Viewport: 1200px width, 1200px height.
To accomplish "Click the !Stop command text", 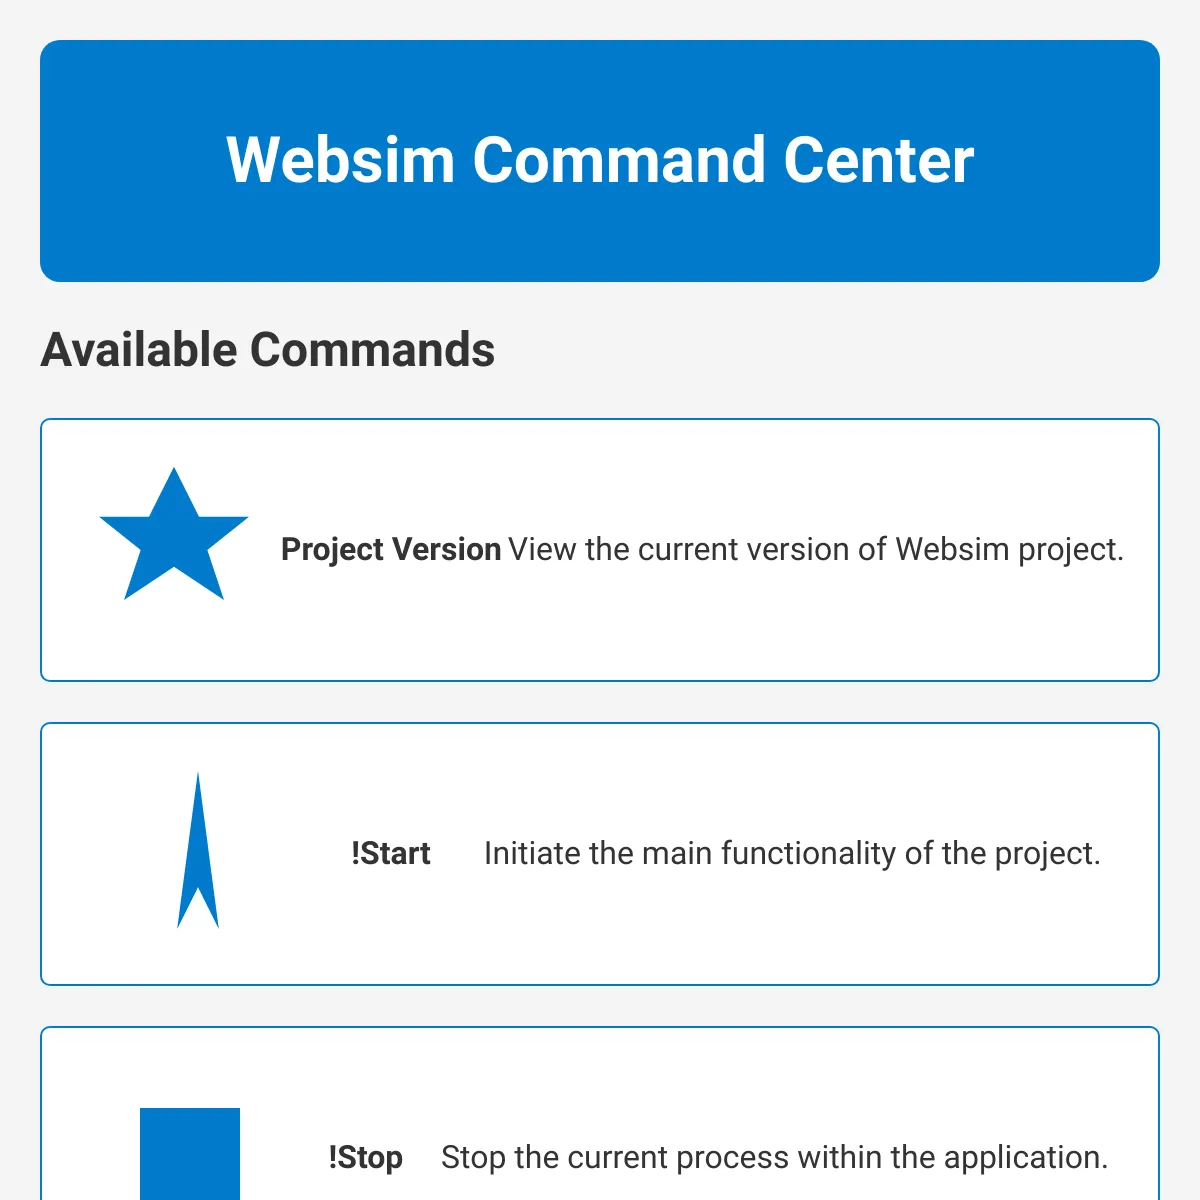I will click(366, 1157).
